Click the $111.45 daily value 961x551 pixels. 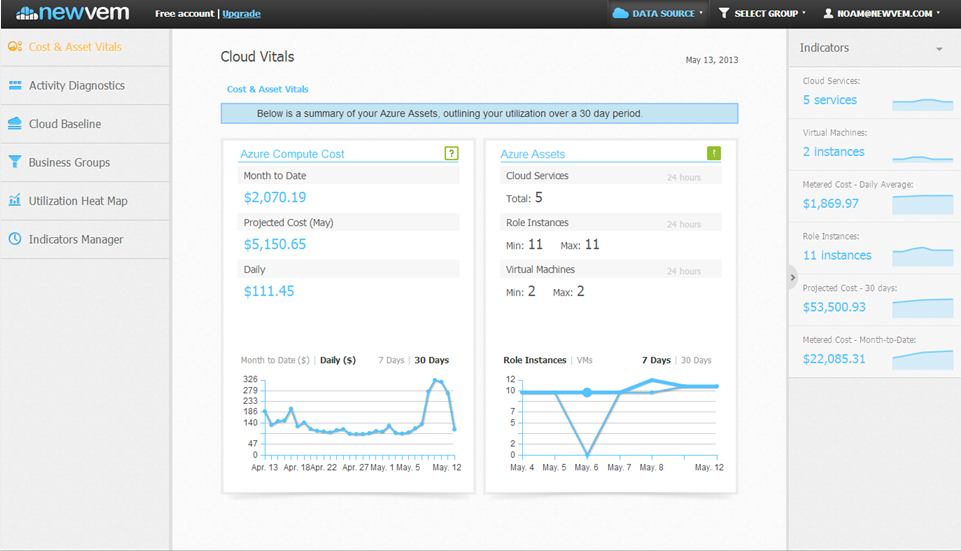[269, 291]
